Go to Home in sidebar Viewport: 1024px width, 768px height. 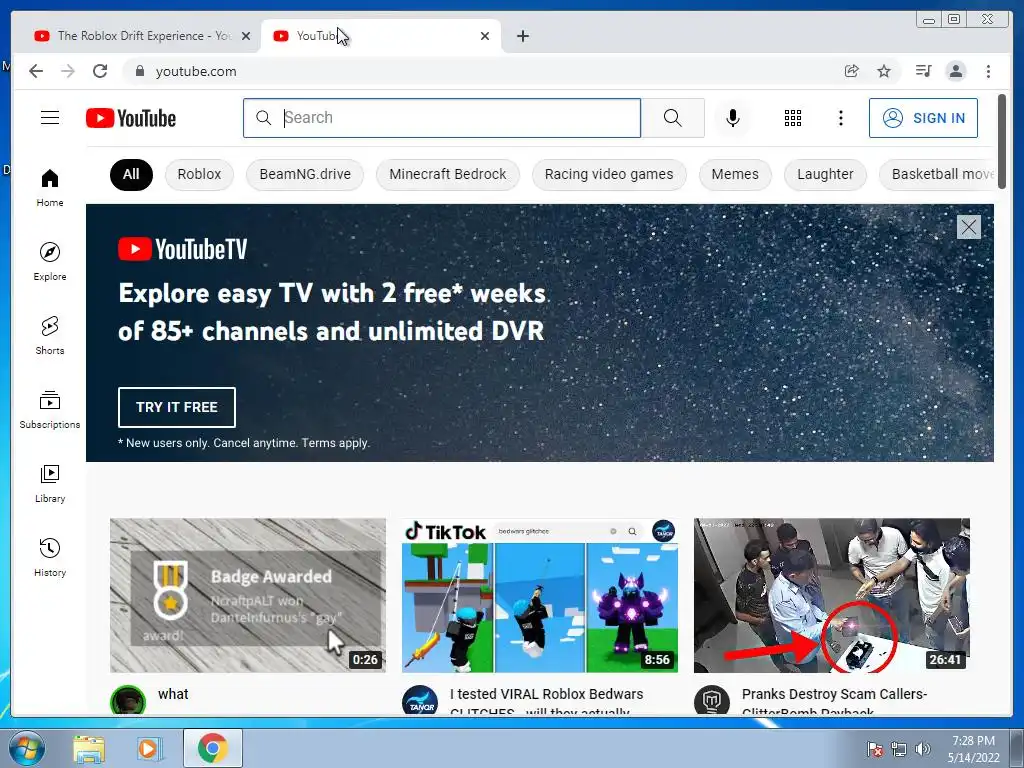coord(50,188)
